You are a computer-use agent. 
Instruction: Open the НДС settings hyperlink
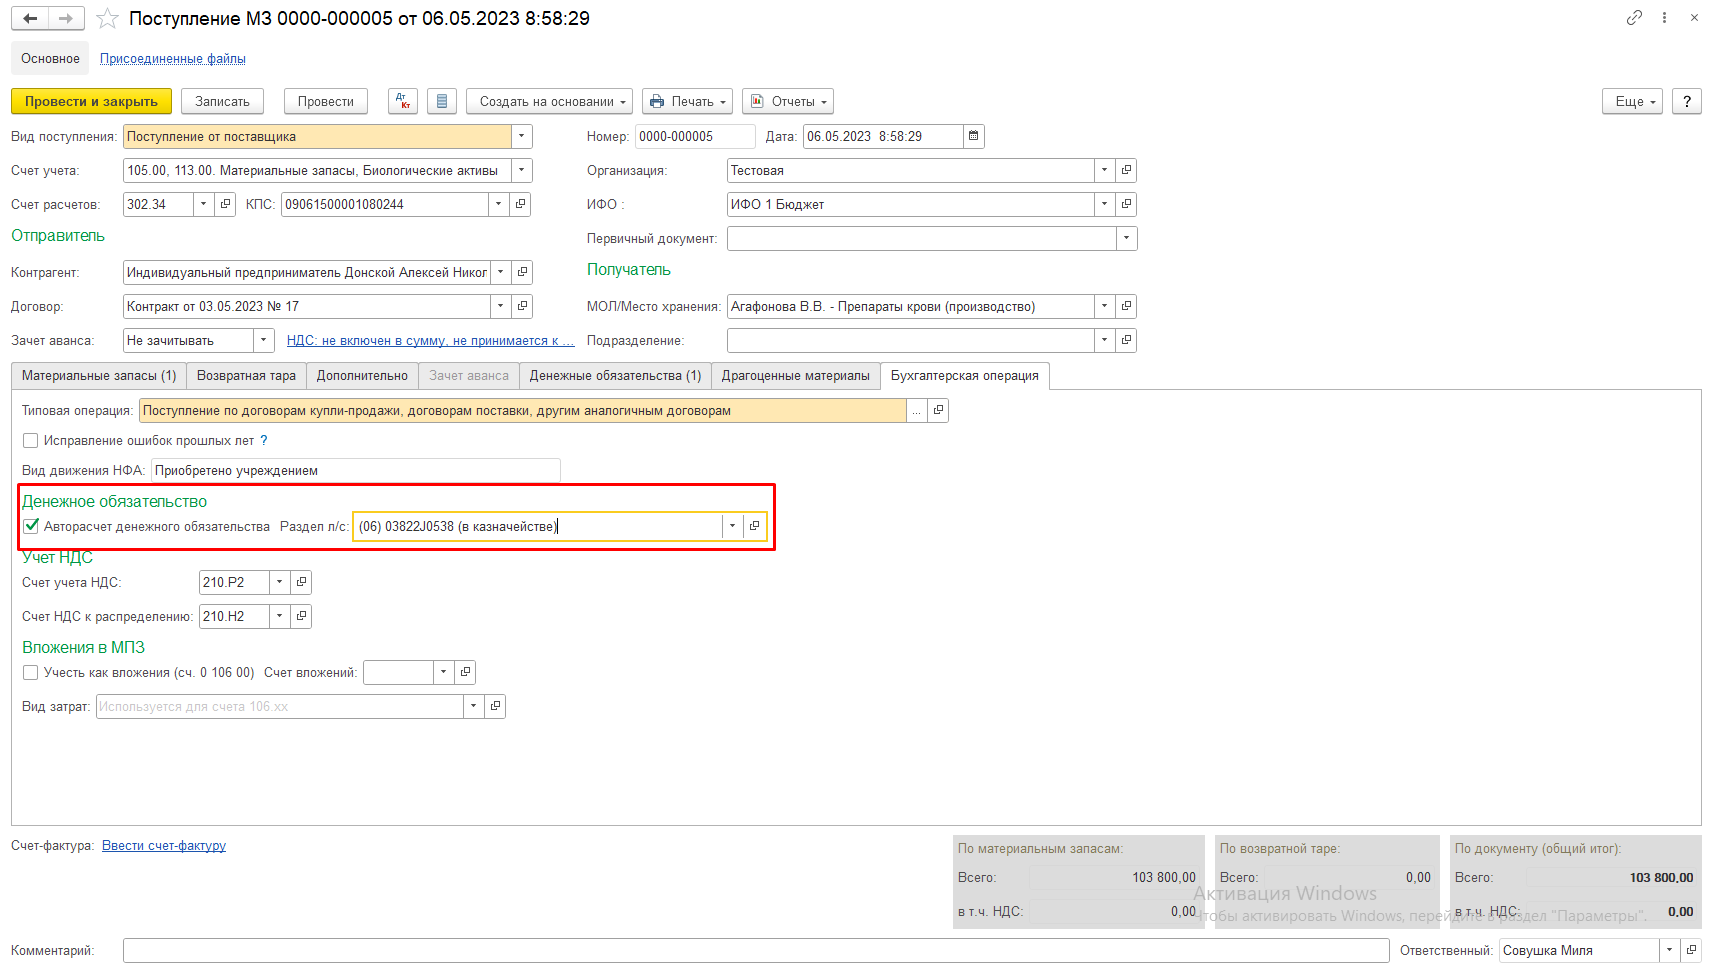(431, 341)
